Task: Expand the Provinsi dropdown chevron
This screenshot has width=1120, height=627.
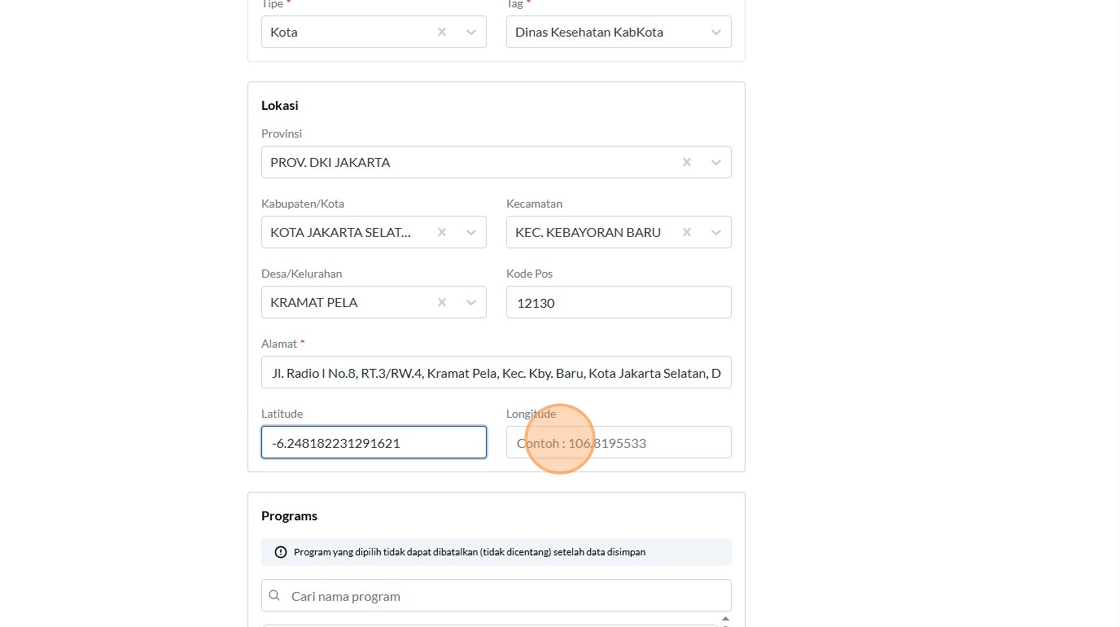Action: (716, 162)
